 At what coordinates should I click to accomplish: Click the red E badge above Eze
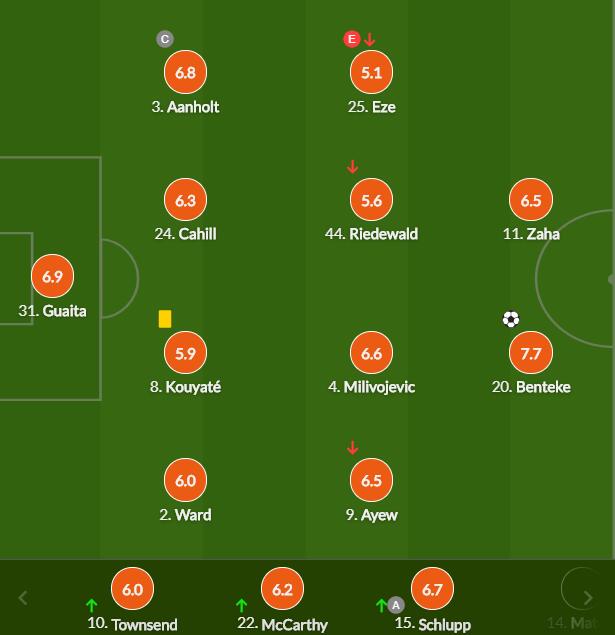tap(352, 39)
